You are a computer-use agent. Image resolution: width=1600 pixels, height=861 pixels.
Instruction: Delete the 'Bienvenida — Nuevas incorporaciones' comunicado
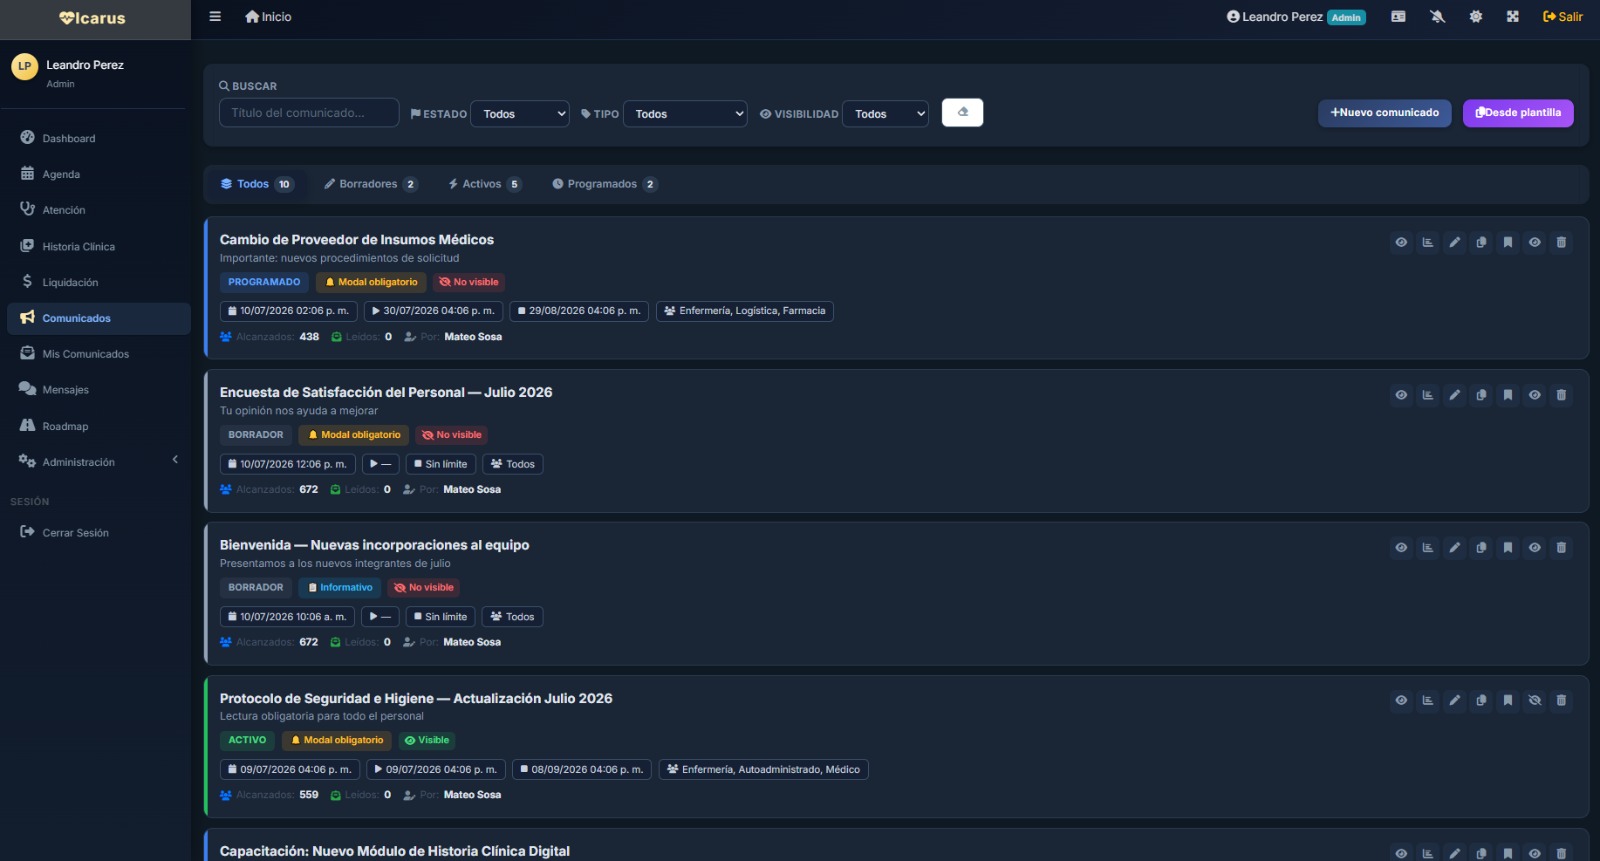click(x=1561, y=547)
